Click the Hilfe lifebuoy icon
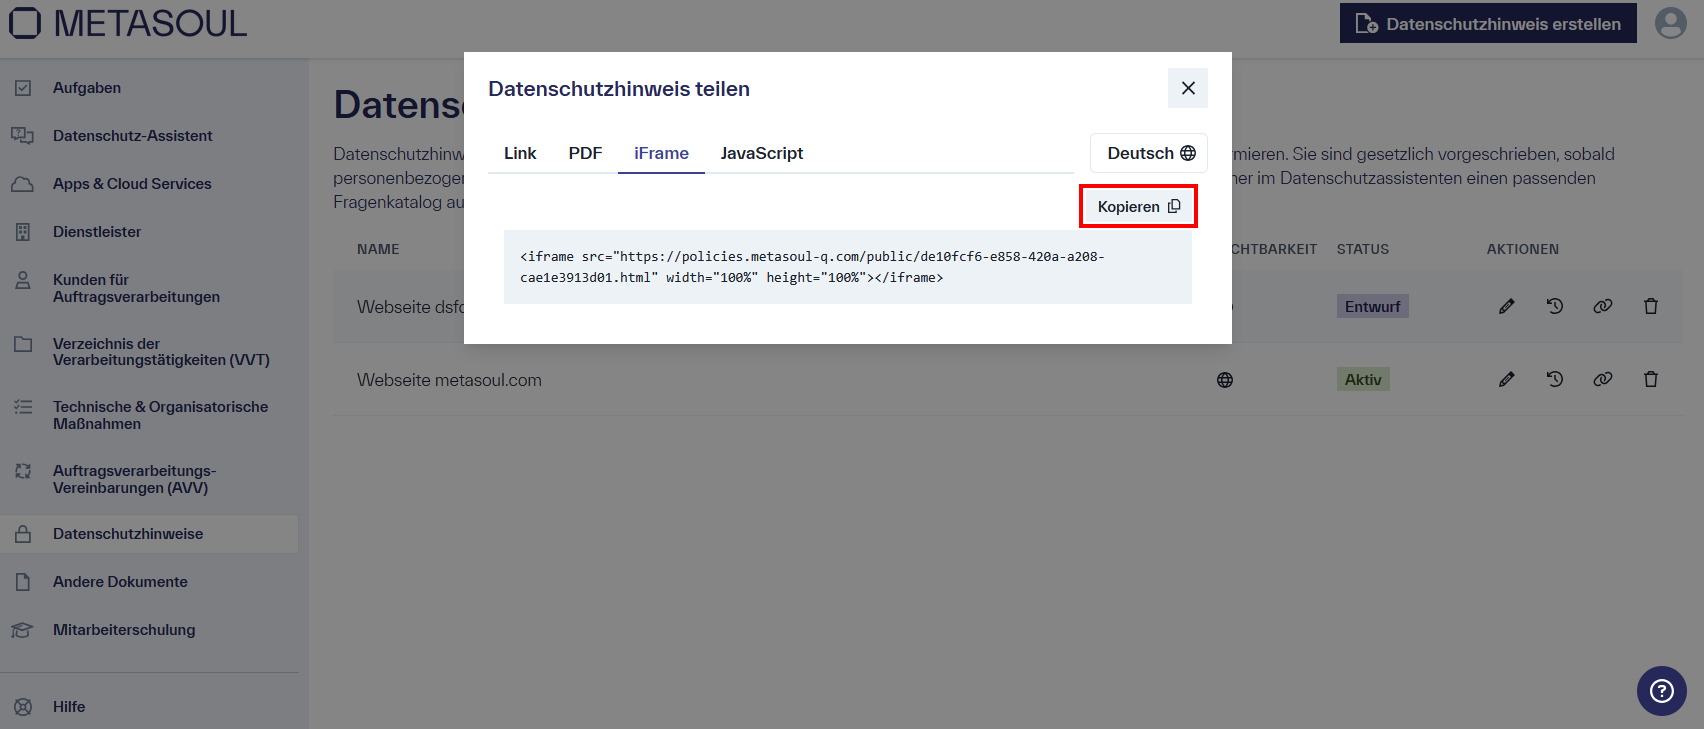This screenshot has width=1704, height=729. 23,707
